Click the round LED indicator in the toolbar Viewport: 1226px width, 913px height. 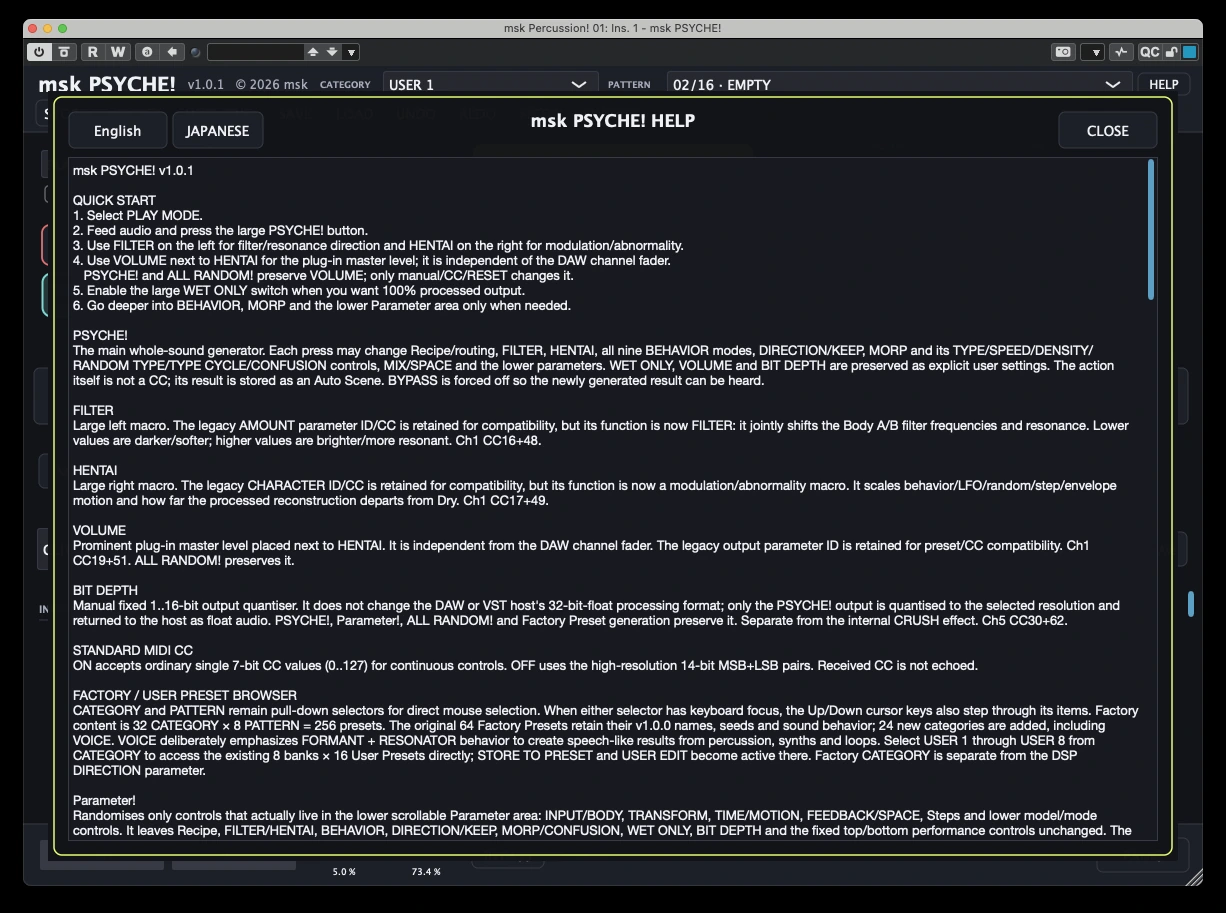(196, 52)
